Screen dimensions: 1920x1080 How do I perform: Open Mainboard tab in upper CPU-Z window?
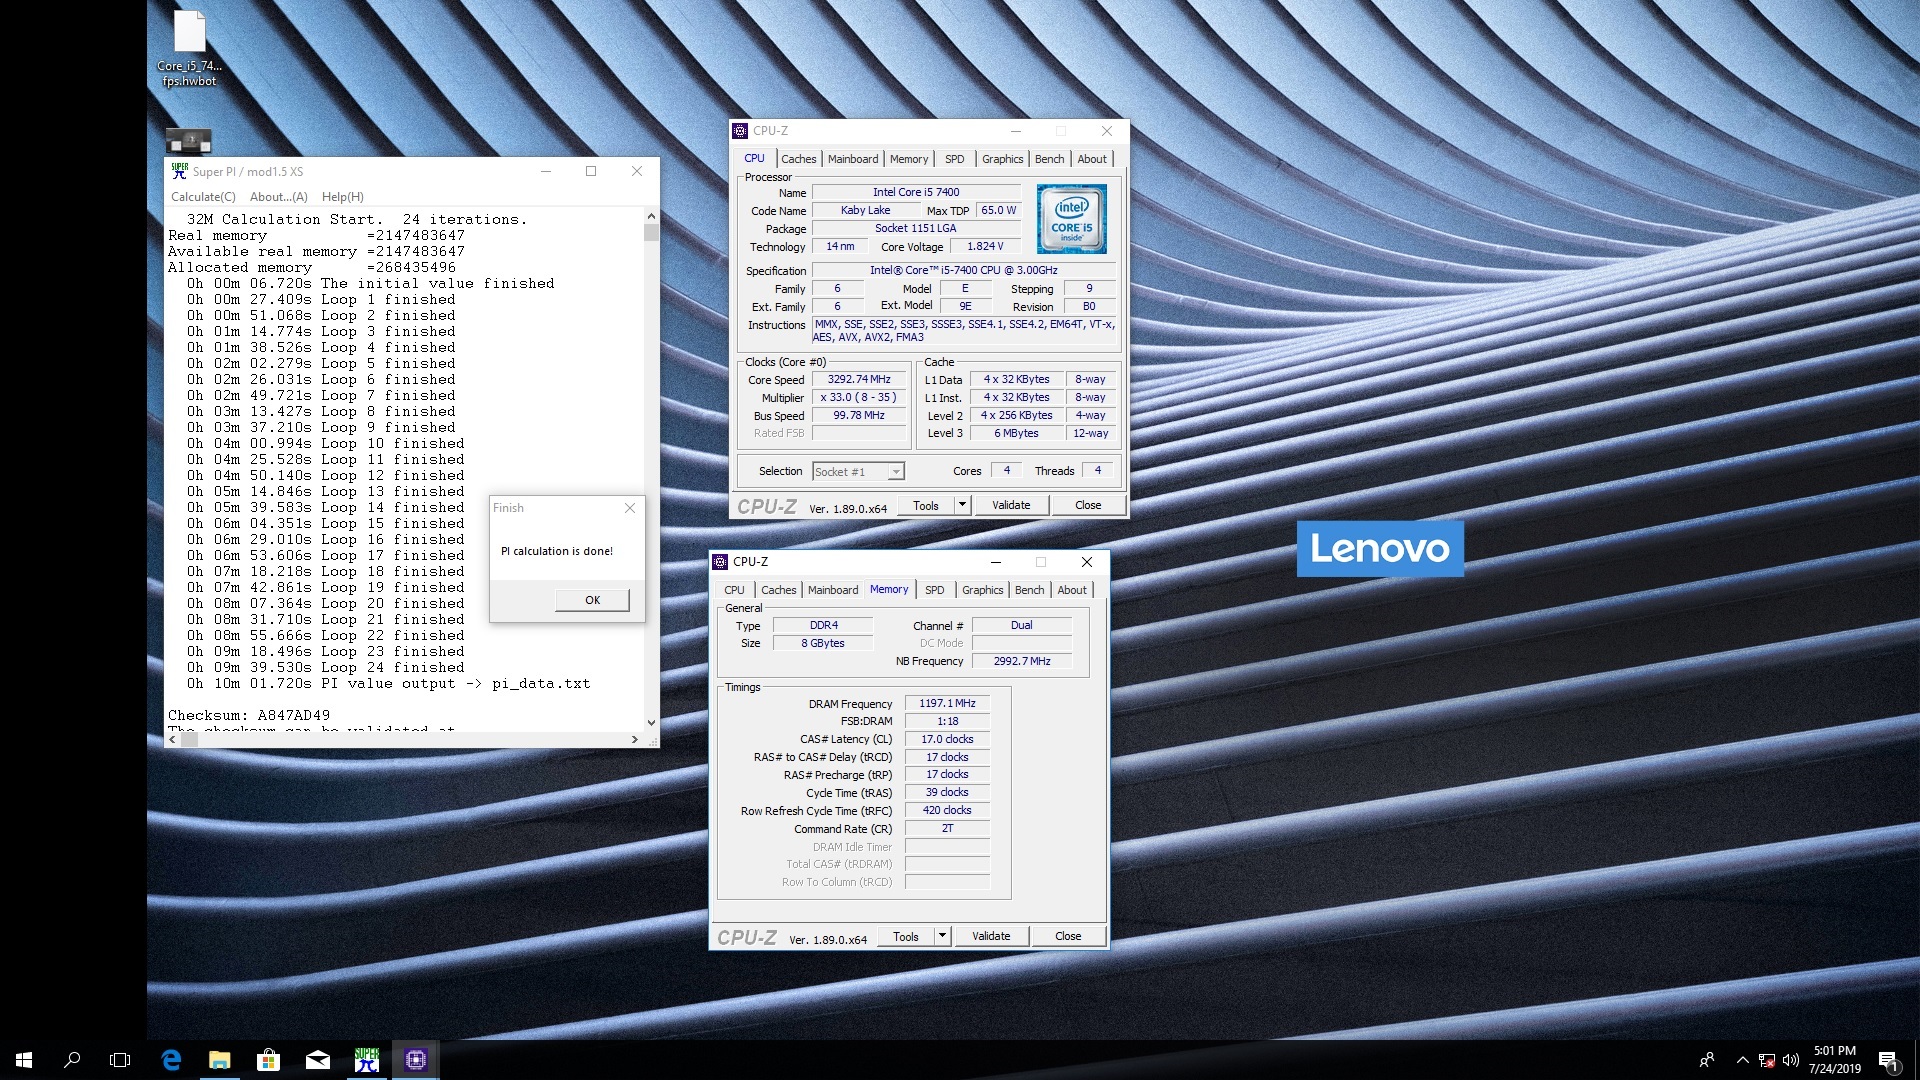pyautogui.click(x=853, y=159)
